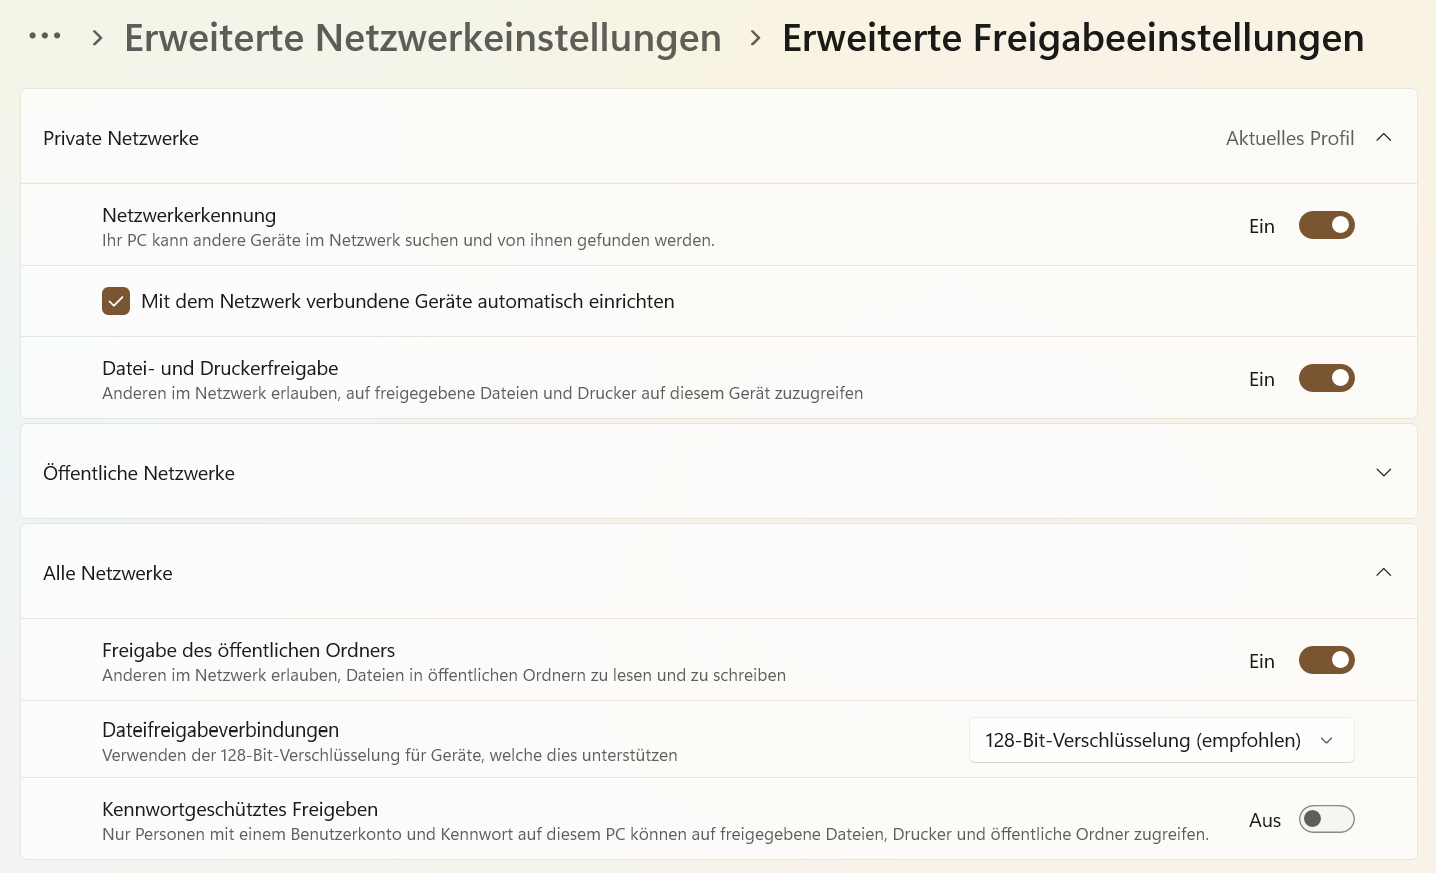
Task: Click the second breadcrumb separator chevron
Action: point(755,38)
